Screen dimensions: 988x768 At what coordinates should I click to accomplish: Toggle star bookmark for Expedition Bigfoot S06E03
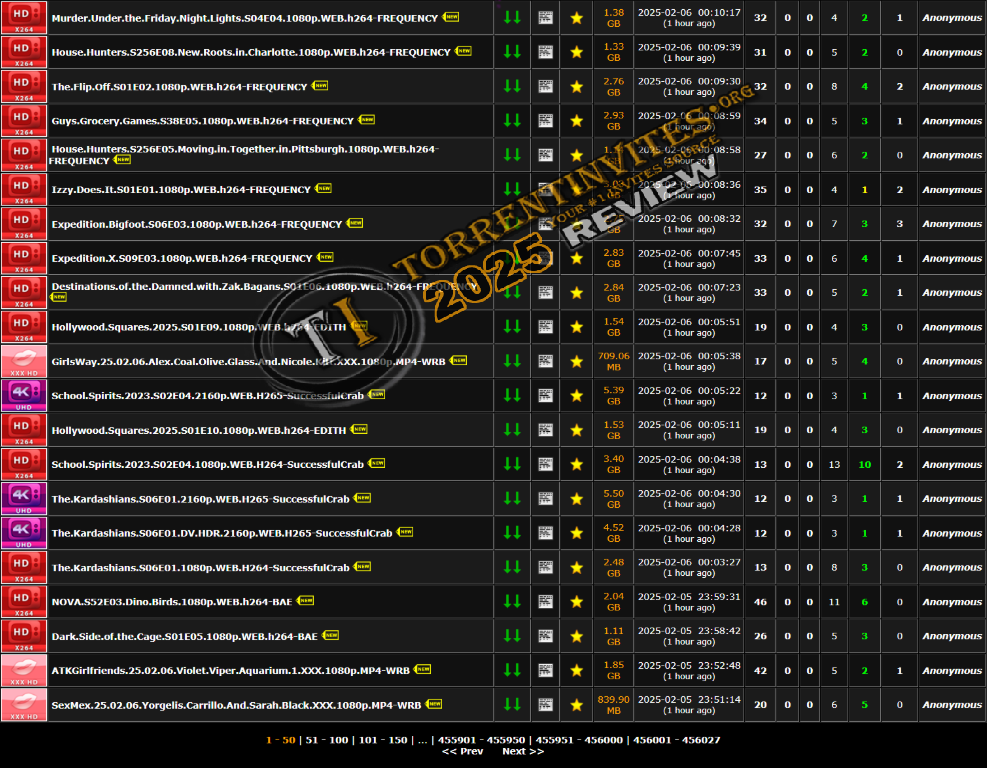point(576,224)
